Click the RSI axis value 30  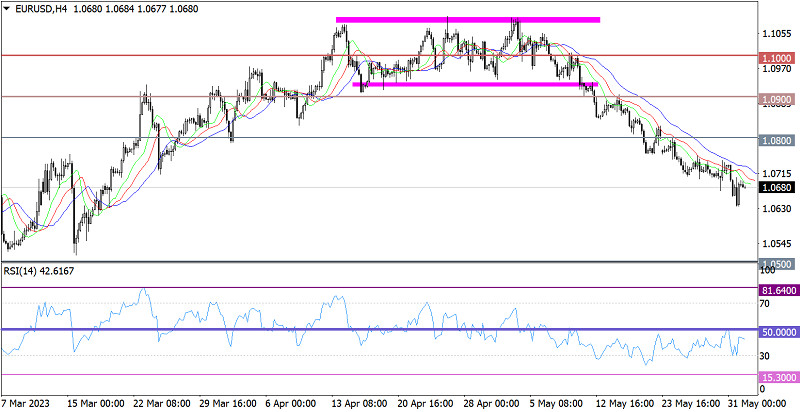tap(766, 356)
